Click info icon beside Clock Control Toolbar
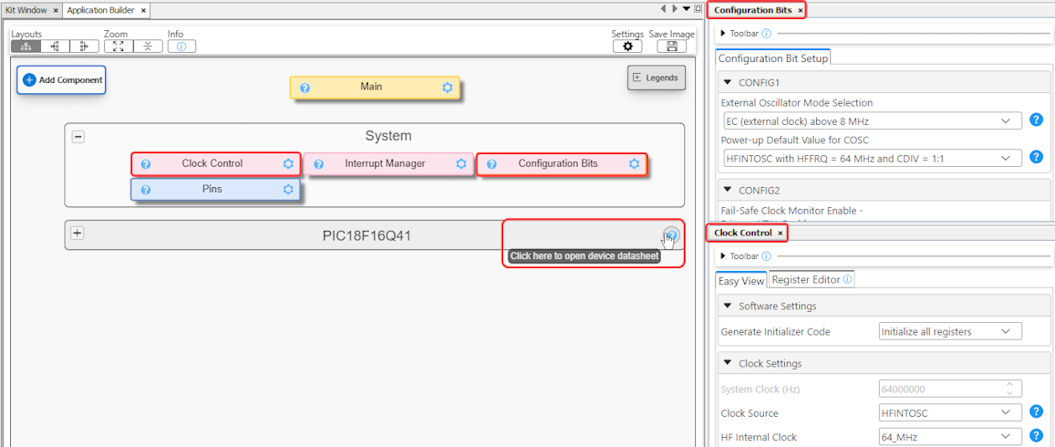Viewport: 1055px width, 447px height. tap(766, 256)
